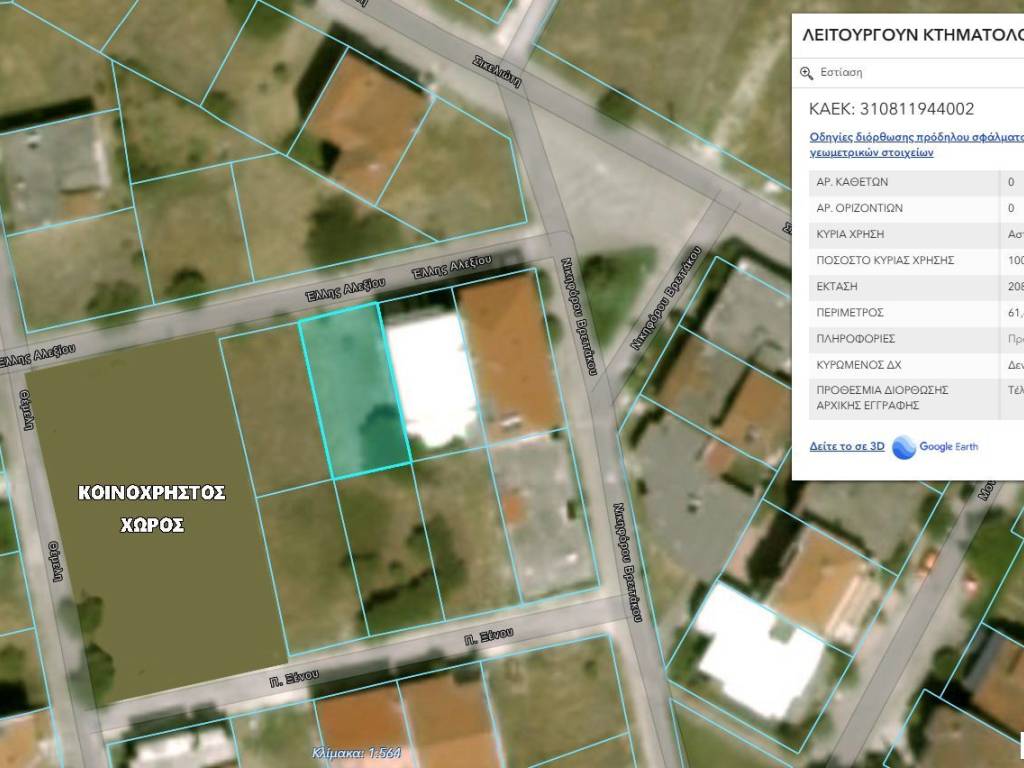Image resolution: width=1024 pixels, height=768 pixels.
Task: Open the Δείτε το σε 3D link
Action: 846,447
